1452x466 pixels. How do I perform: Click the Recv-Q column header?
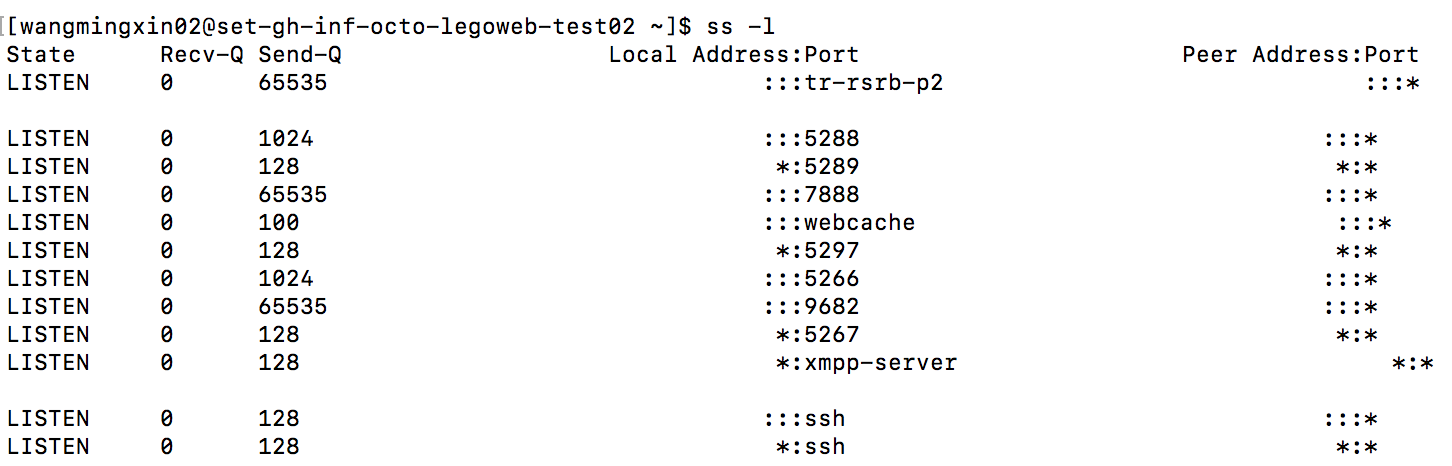coord(201,54)
